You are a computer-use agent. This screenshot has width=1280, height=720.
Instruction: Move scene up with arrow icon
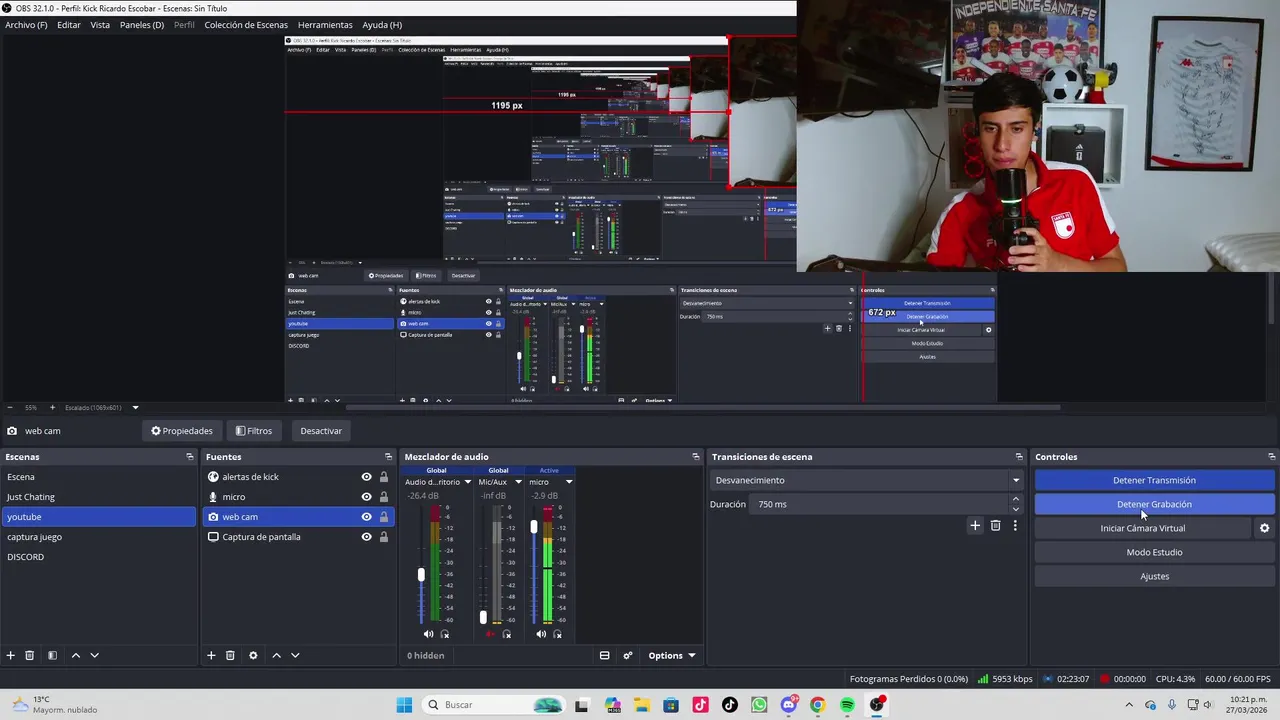click(x=75, y=655)
